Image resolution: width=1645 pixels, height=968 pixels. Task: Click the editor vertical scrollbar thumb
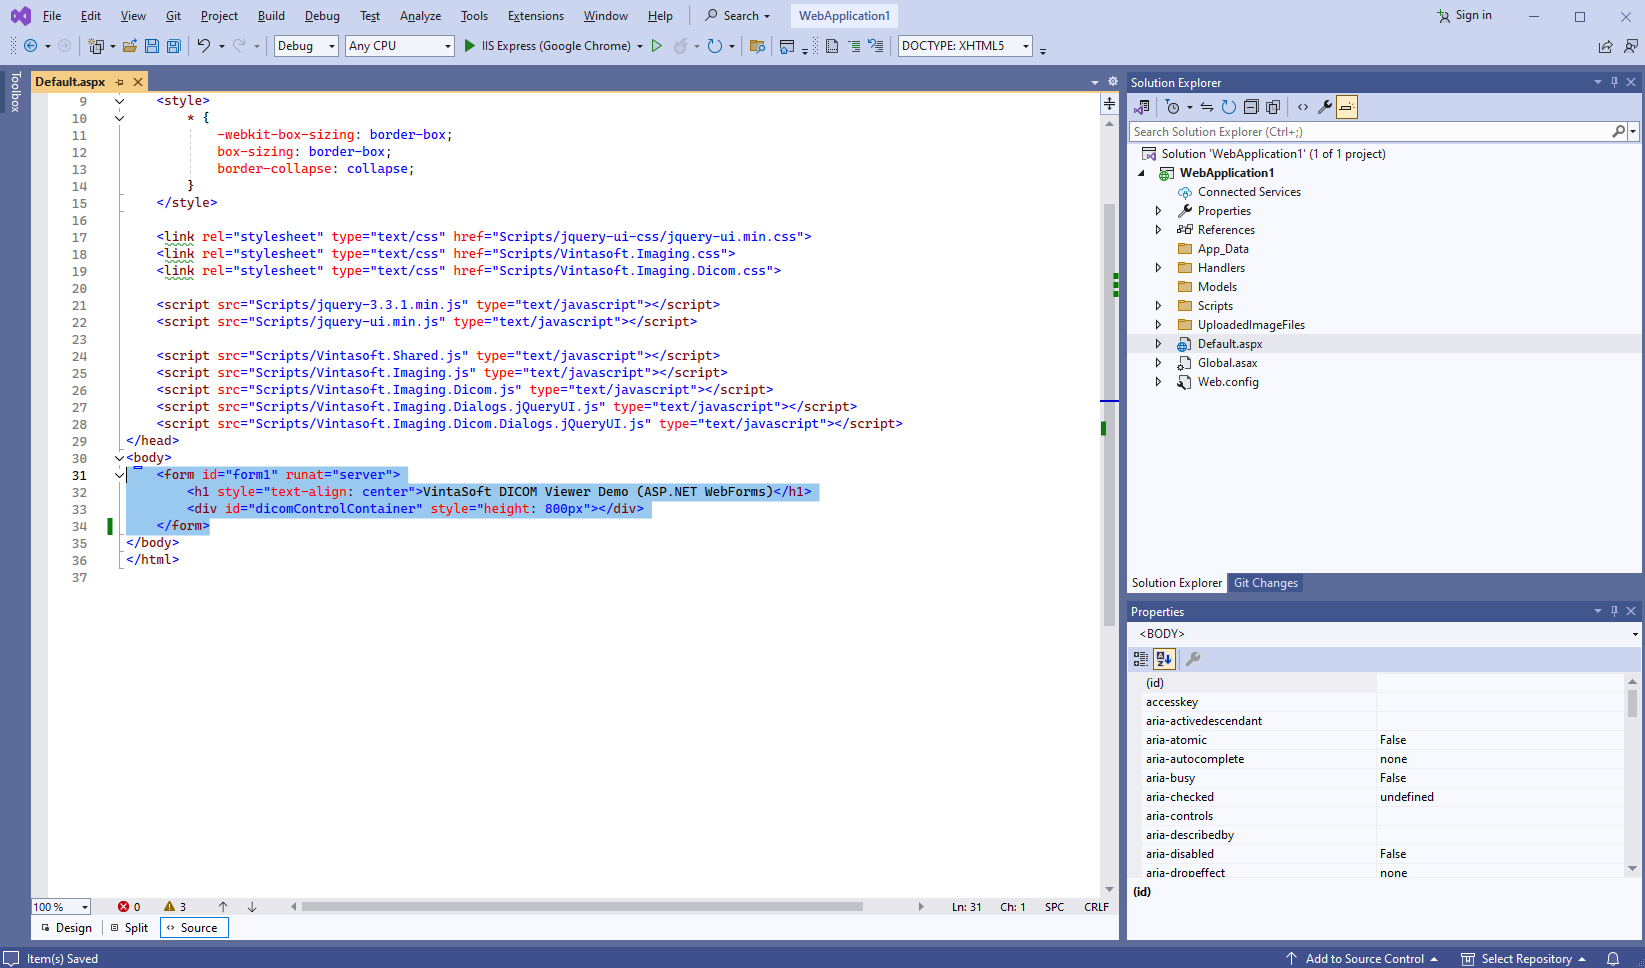pyautogui.click(x=1109, y=415)
